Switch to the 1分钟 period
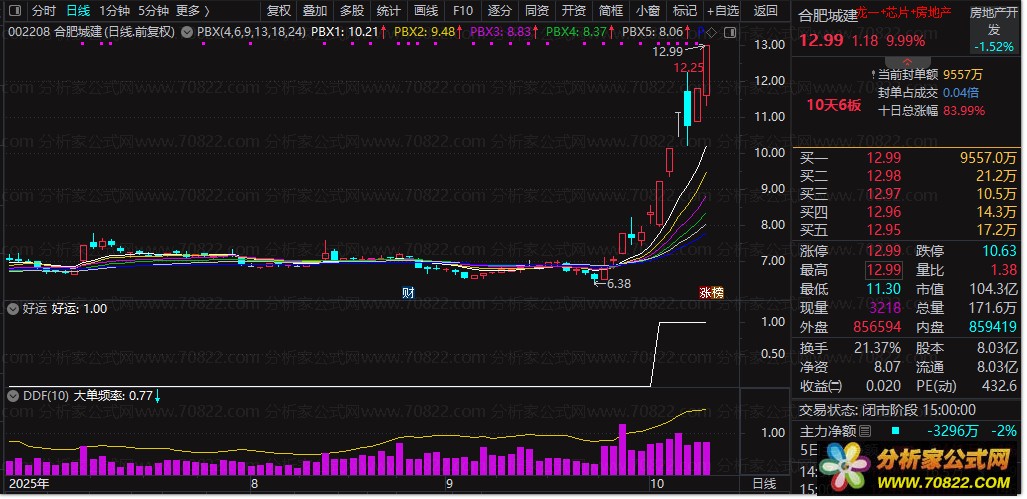This screenshot has width=1027, height=499. point(114,10)
